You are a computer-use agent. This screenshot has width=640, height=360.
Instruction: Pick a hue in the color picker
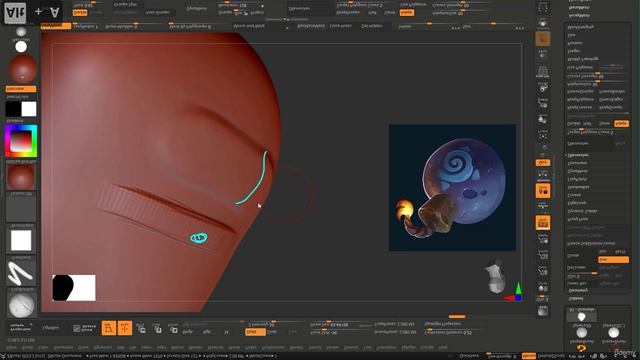21,141
